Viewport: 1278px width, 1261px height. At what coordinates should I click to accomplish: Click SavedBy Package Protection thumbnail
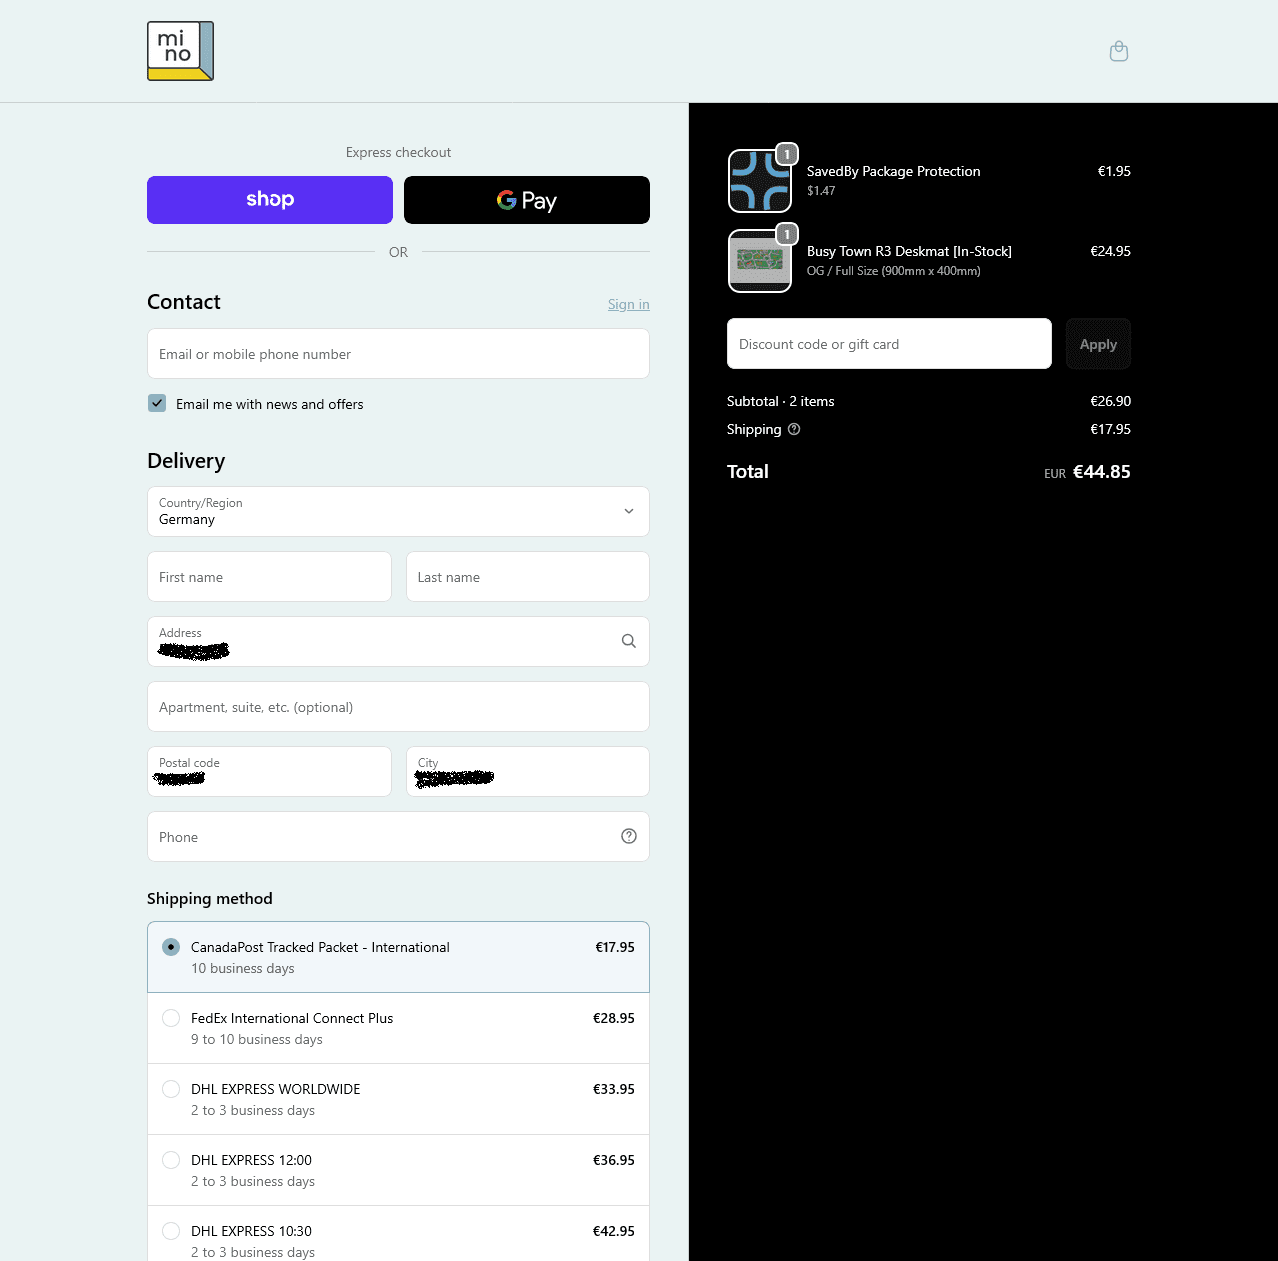pos(760,181)
